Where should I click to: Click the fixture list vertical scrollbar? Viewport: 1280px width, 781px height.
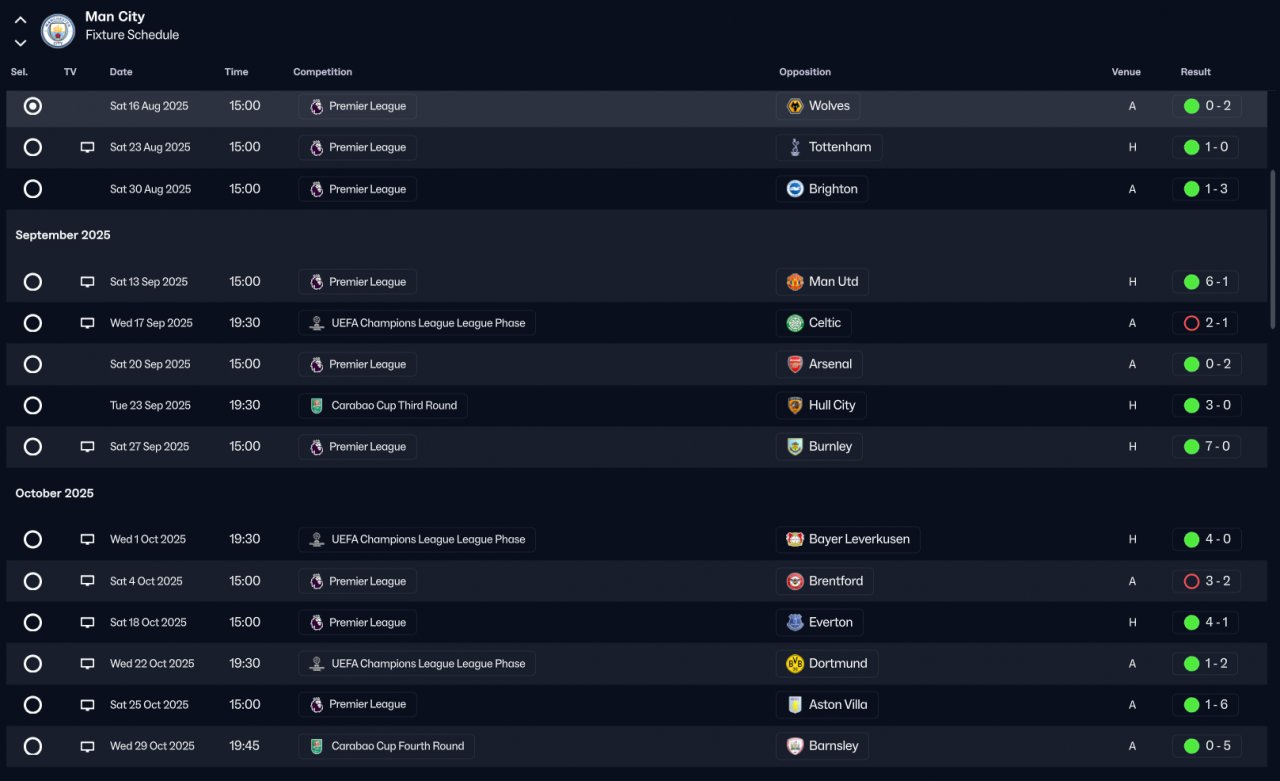tap(1273, 250)
